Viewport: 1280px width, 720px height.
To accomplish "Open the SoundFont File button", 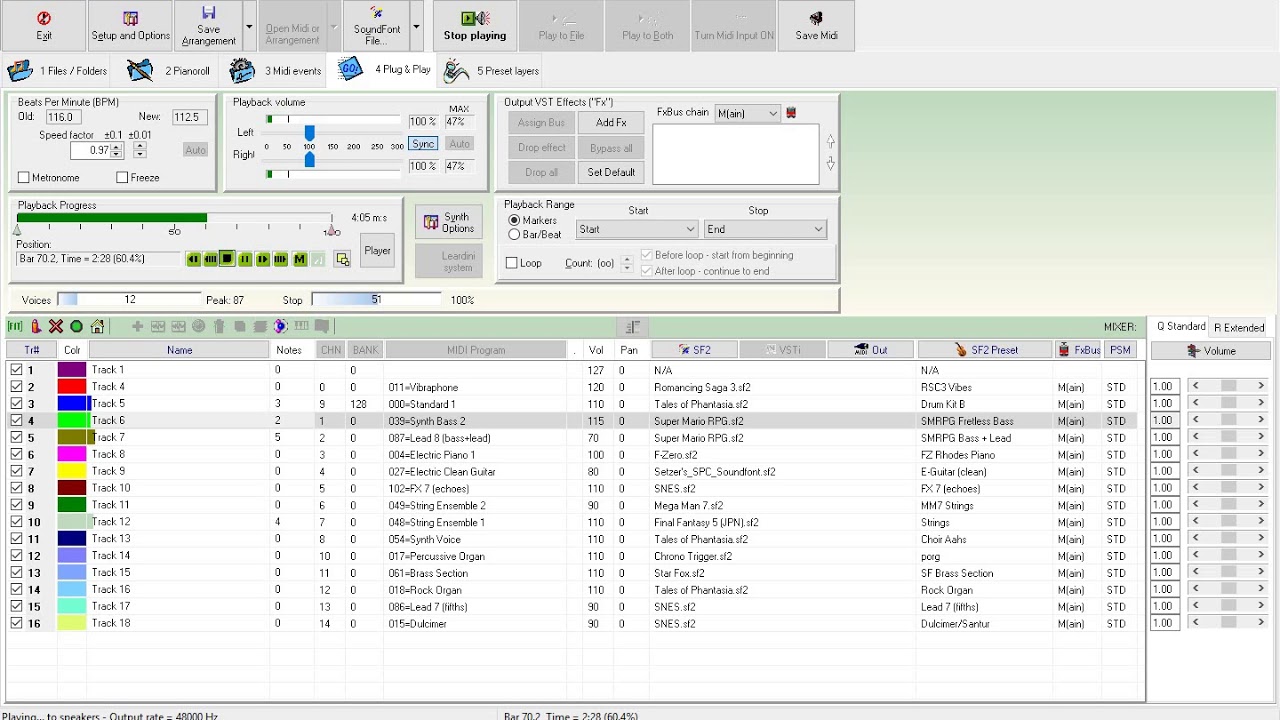I will click(376, 26).
